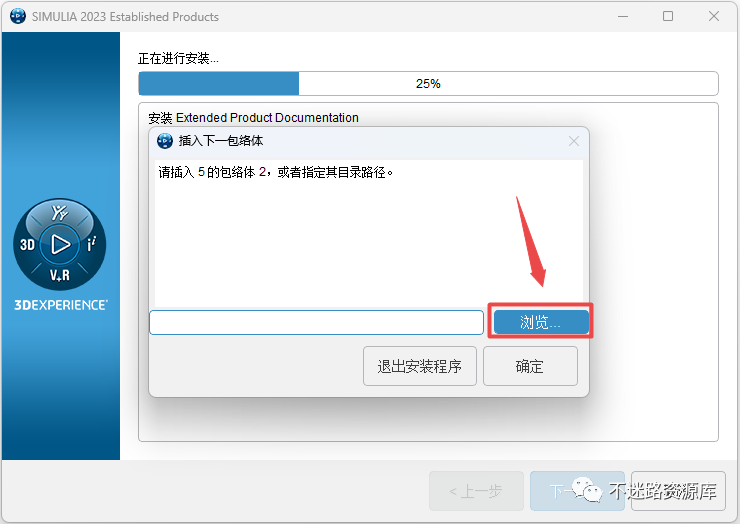Click the WeChat logo in the watermark
740x524 pixels.
click(587, 489)
